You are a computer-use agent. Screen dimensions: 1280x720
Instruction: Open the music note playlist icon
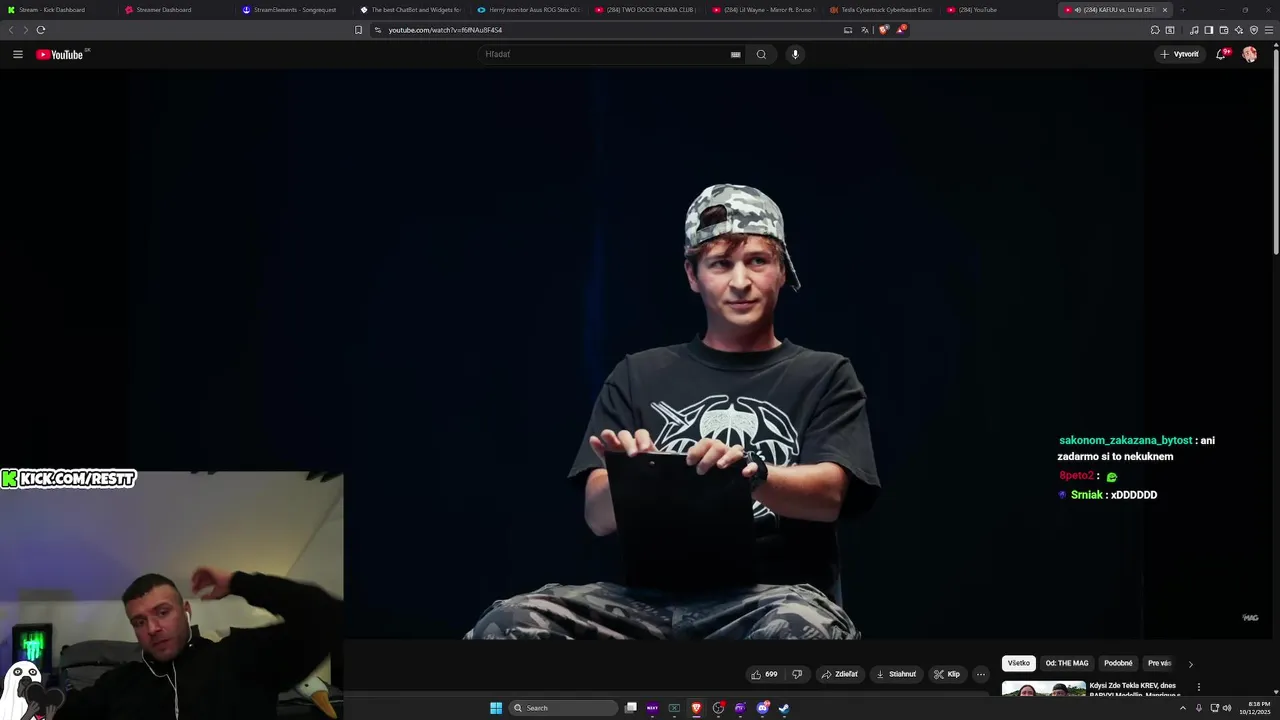(x=1194, y=30)
